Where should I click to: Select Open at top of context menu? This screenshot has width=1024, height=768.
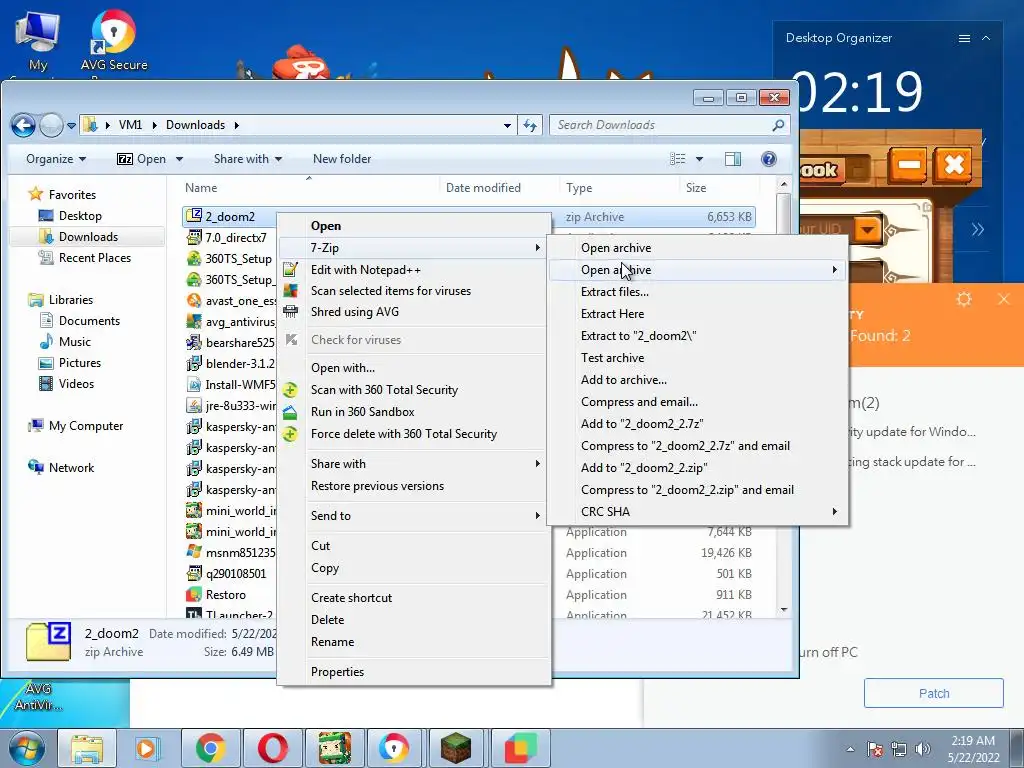(414, 226)
